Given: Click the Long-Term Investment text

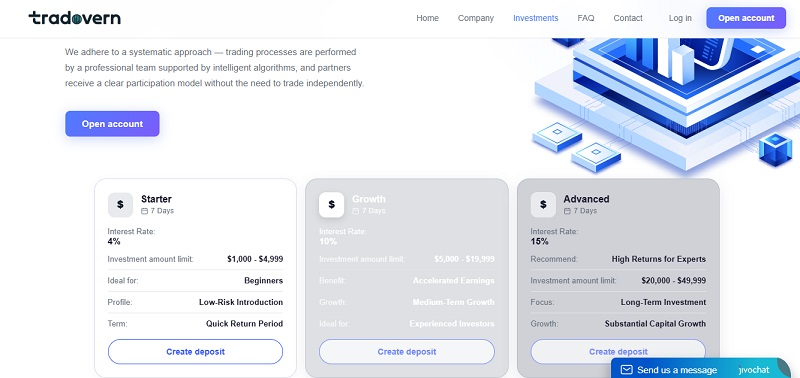Looking at the screenshot, I should [663, 302].
